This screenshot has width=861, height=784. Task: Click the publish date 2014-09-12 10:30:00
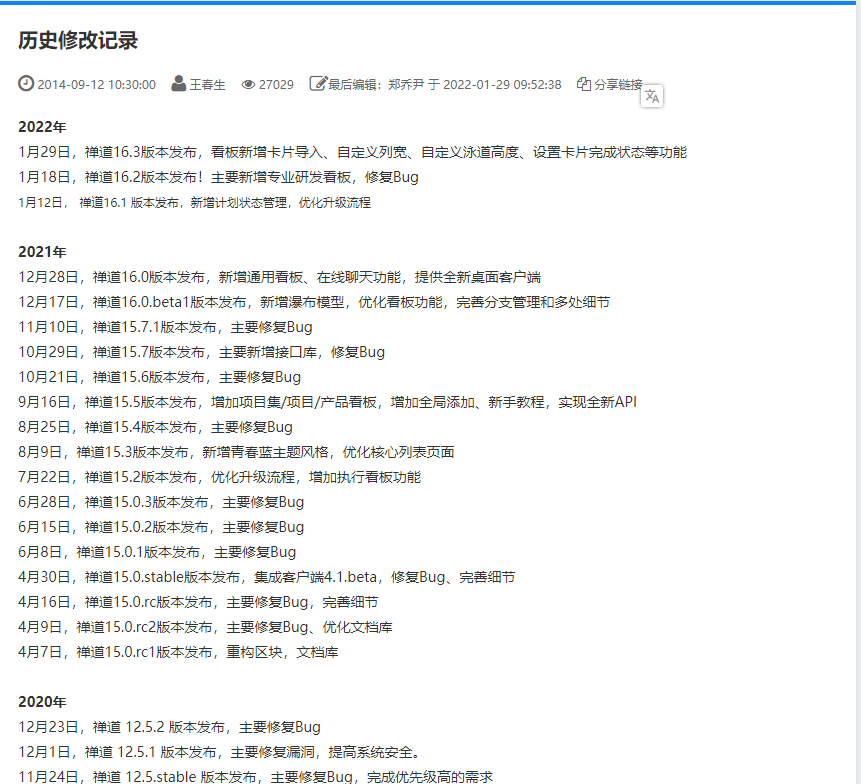click(97, 85)
